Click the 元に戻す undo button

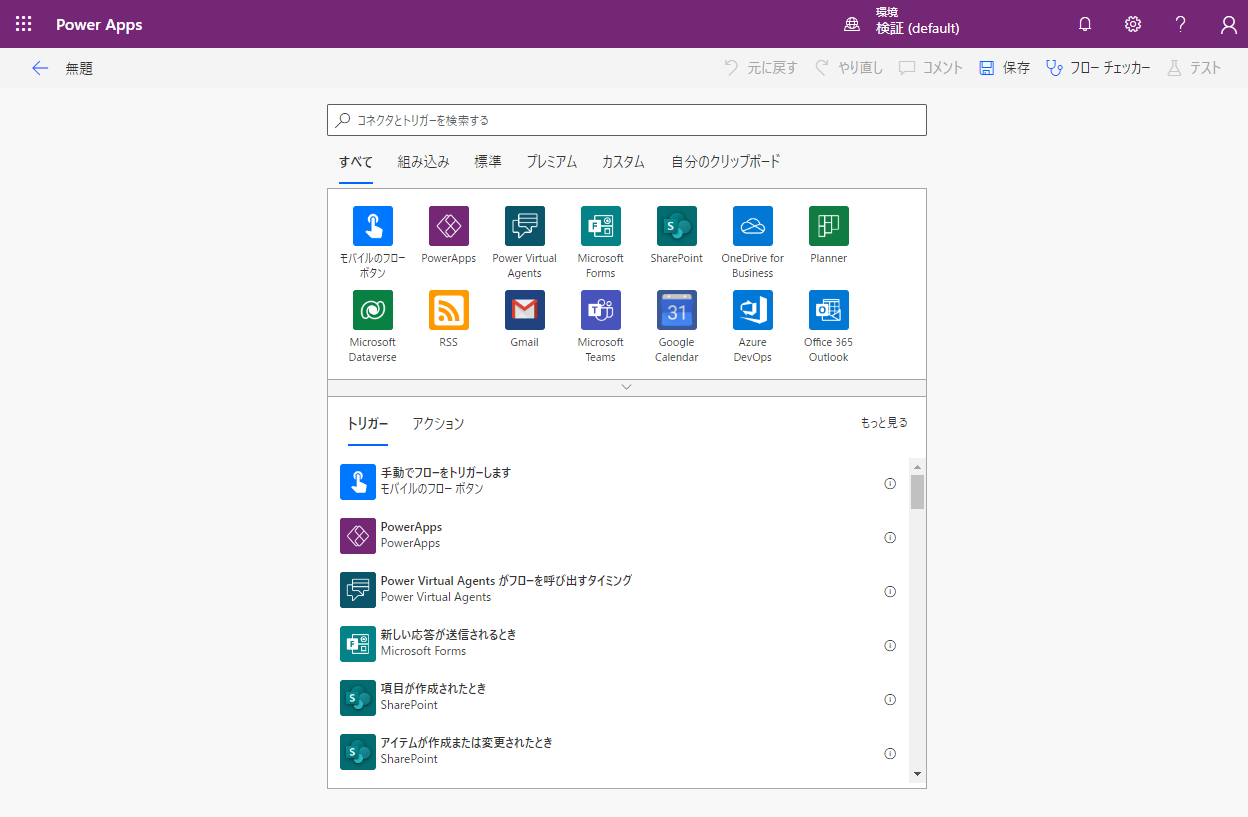click(760, 68)
